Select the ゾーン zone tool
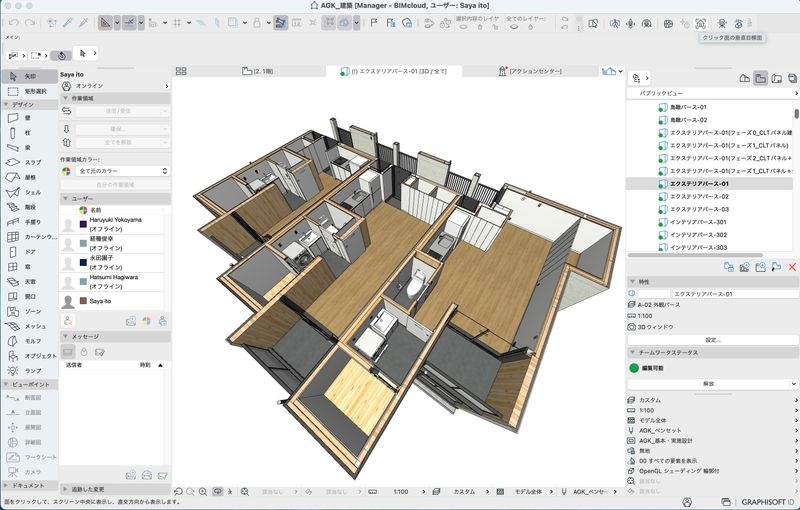Screen dimensions: 800x510 (29, 311)
